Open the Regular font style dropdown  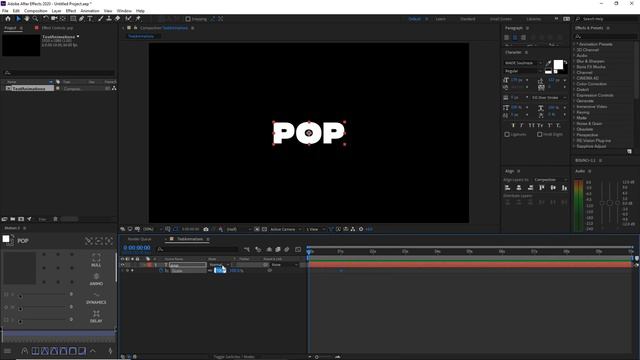(523, 71)
